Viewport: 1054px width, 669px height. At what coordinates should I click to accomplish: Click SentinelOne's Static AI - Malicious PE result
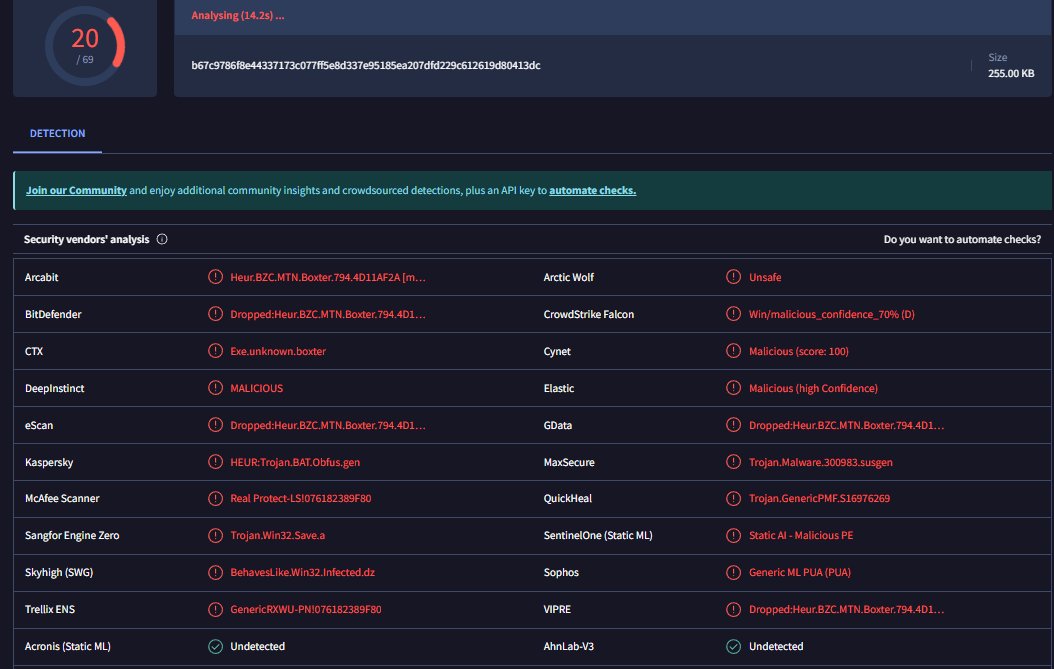coord(801,535)
